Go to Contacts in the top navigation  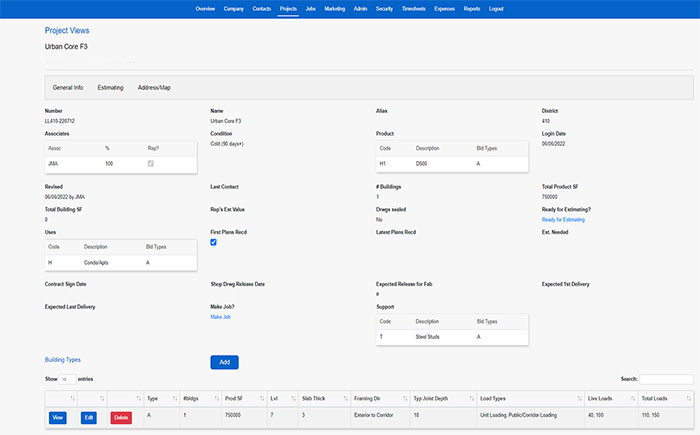262,8
